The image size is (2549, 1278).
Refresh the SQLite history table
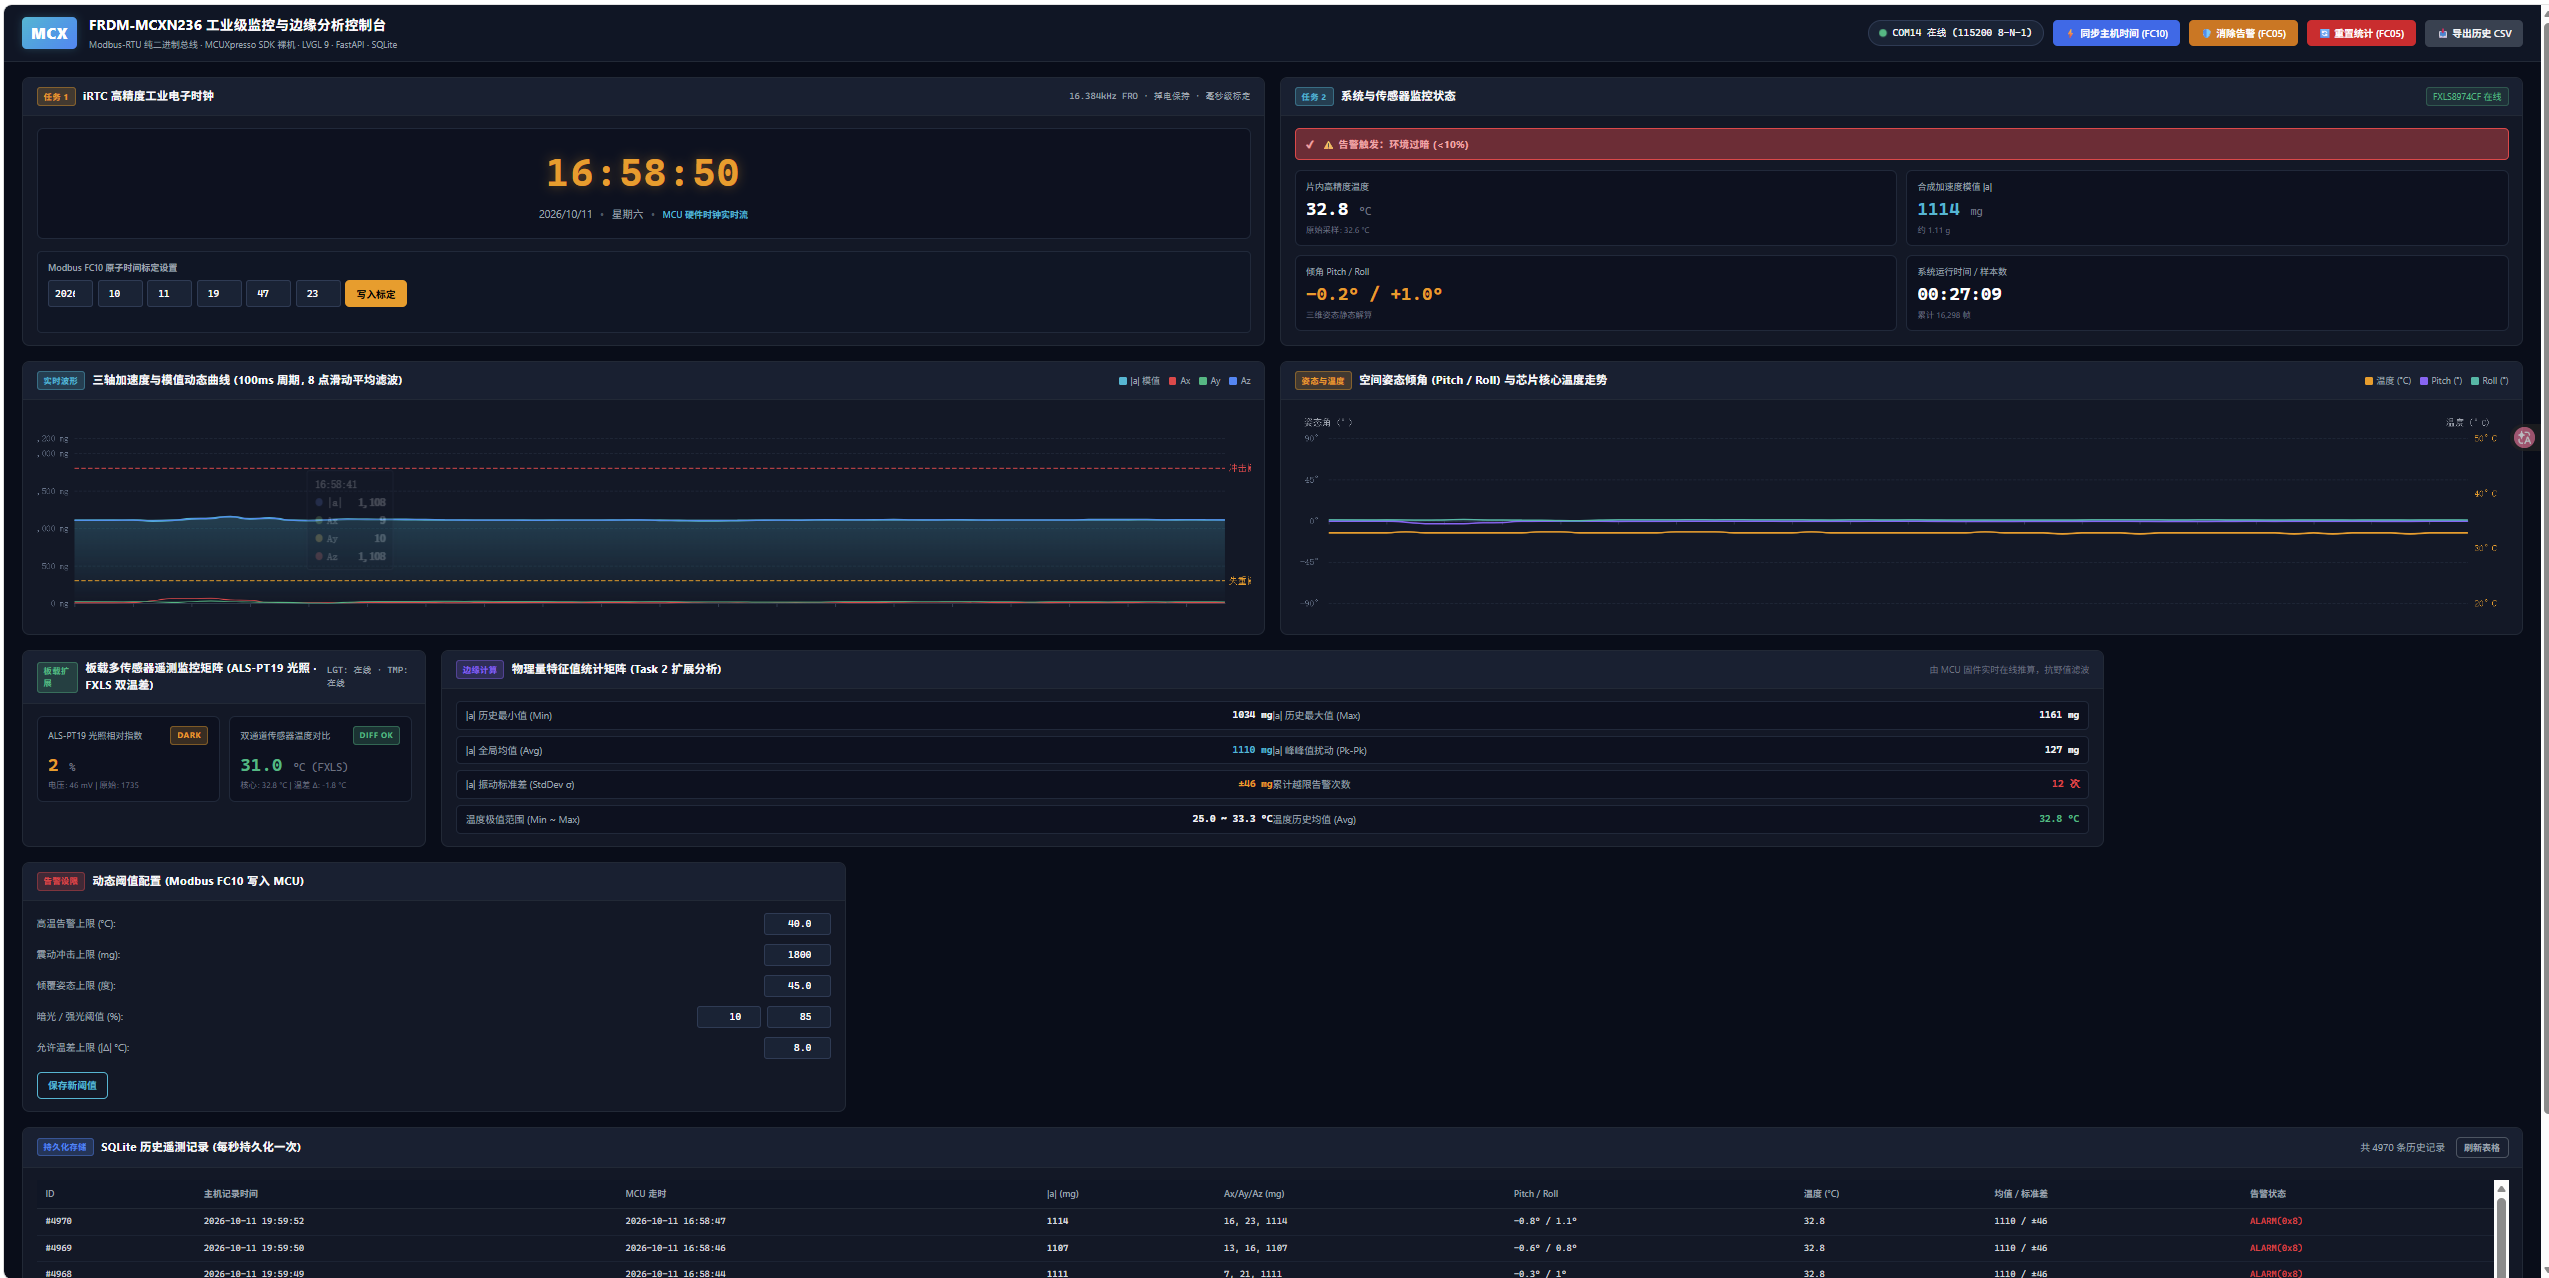[x=2482, y=1148]
